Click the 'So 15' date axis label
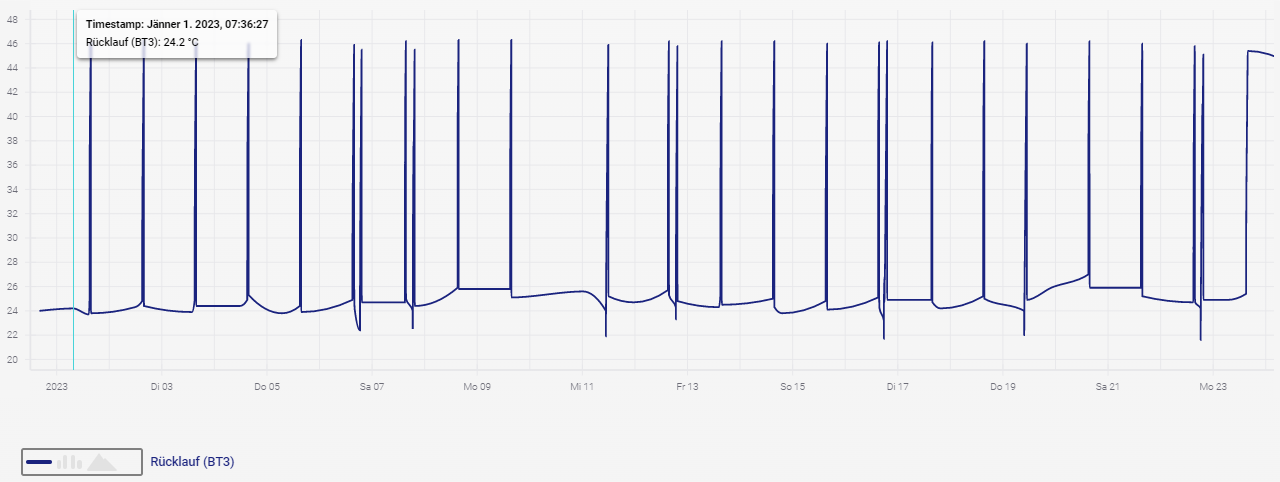1280x482 pixels. 792,386
